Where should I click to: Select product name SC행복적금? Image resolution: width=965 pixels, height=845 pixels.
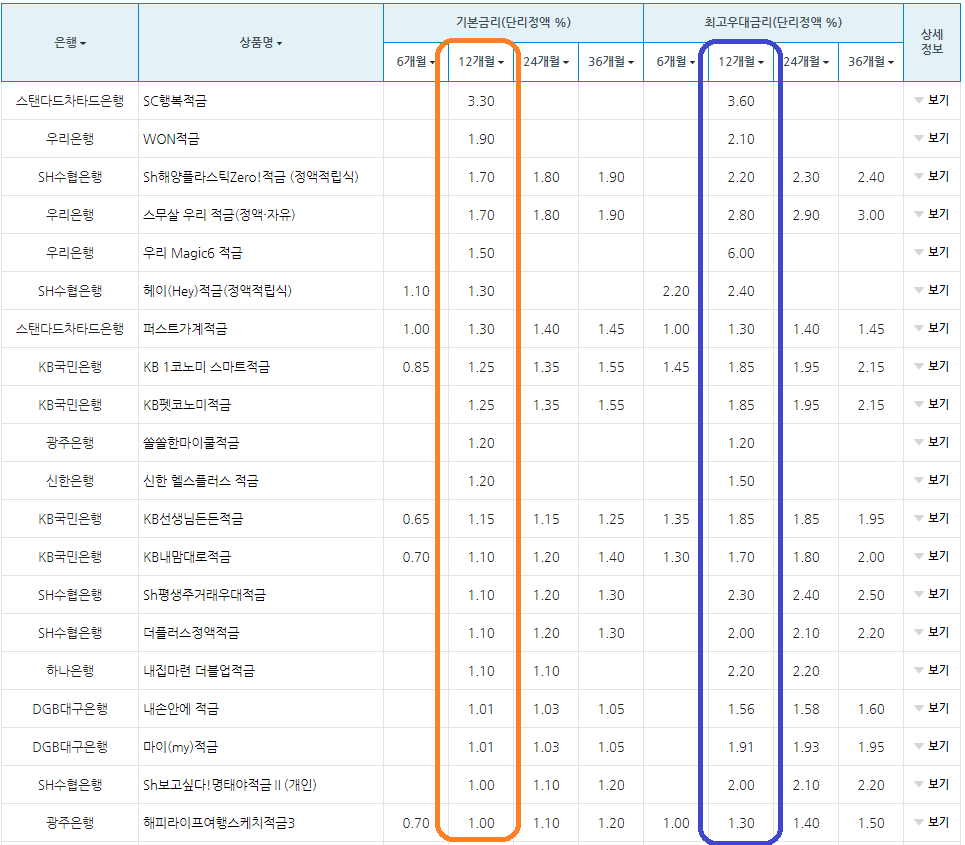pos(175,101)
